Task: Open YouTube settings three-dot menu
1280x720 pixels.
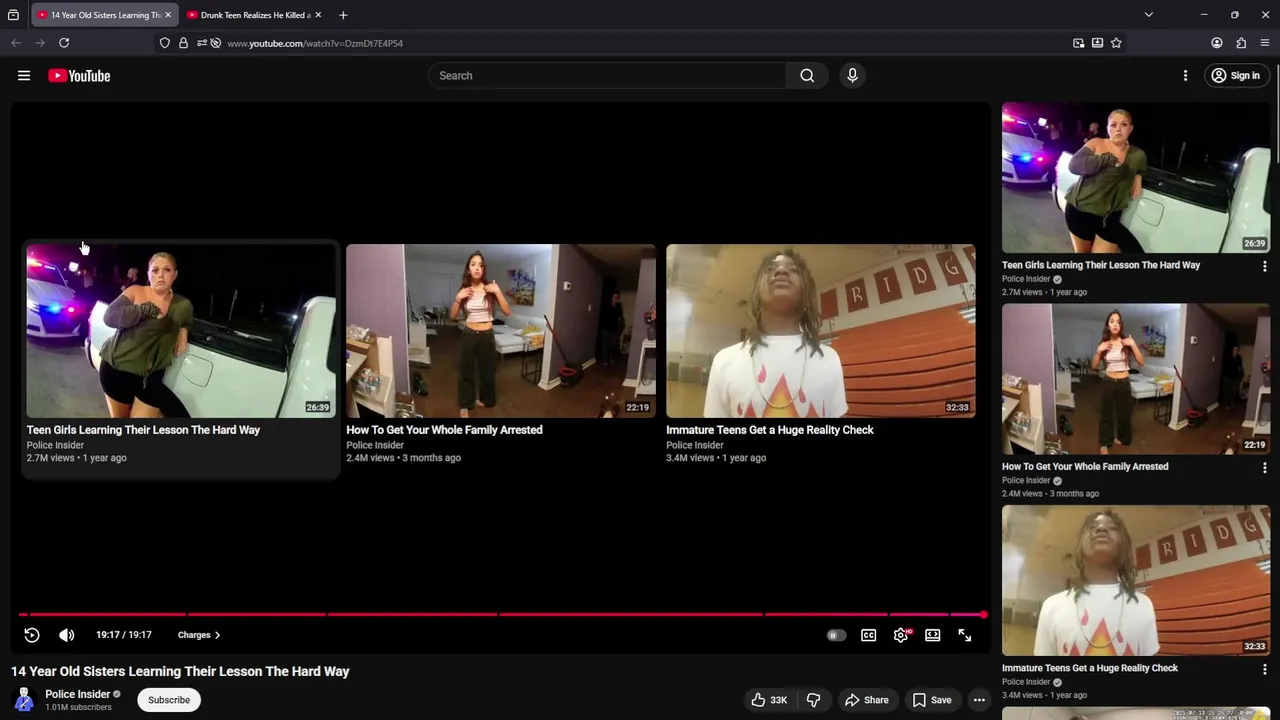Action: pos(1185,76)
